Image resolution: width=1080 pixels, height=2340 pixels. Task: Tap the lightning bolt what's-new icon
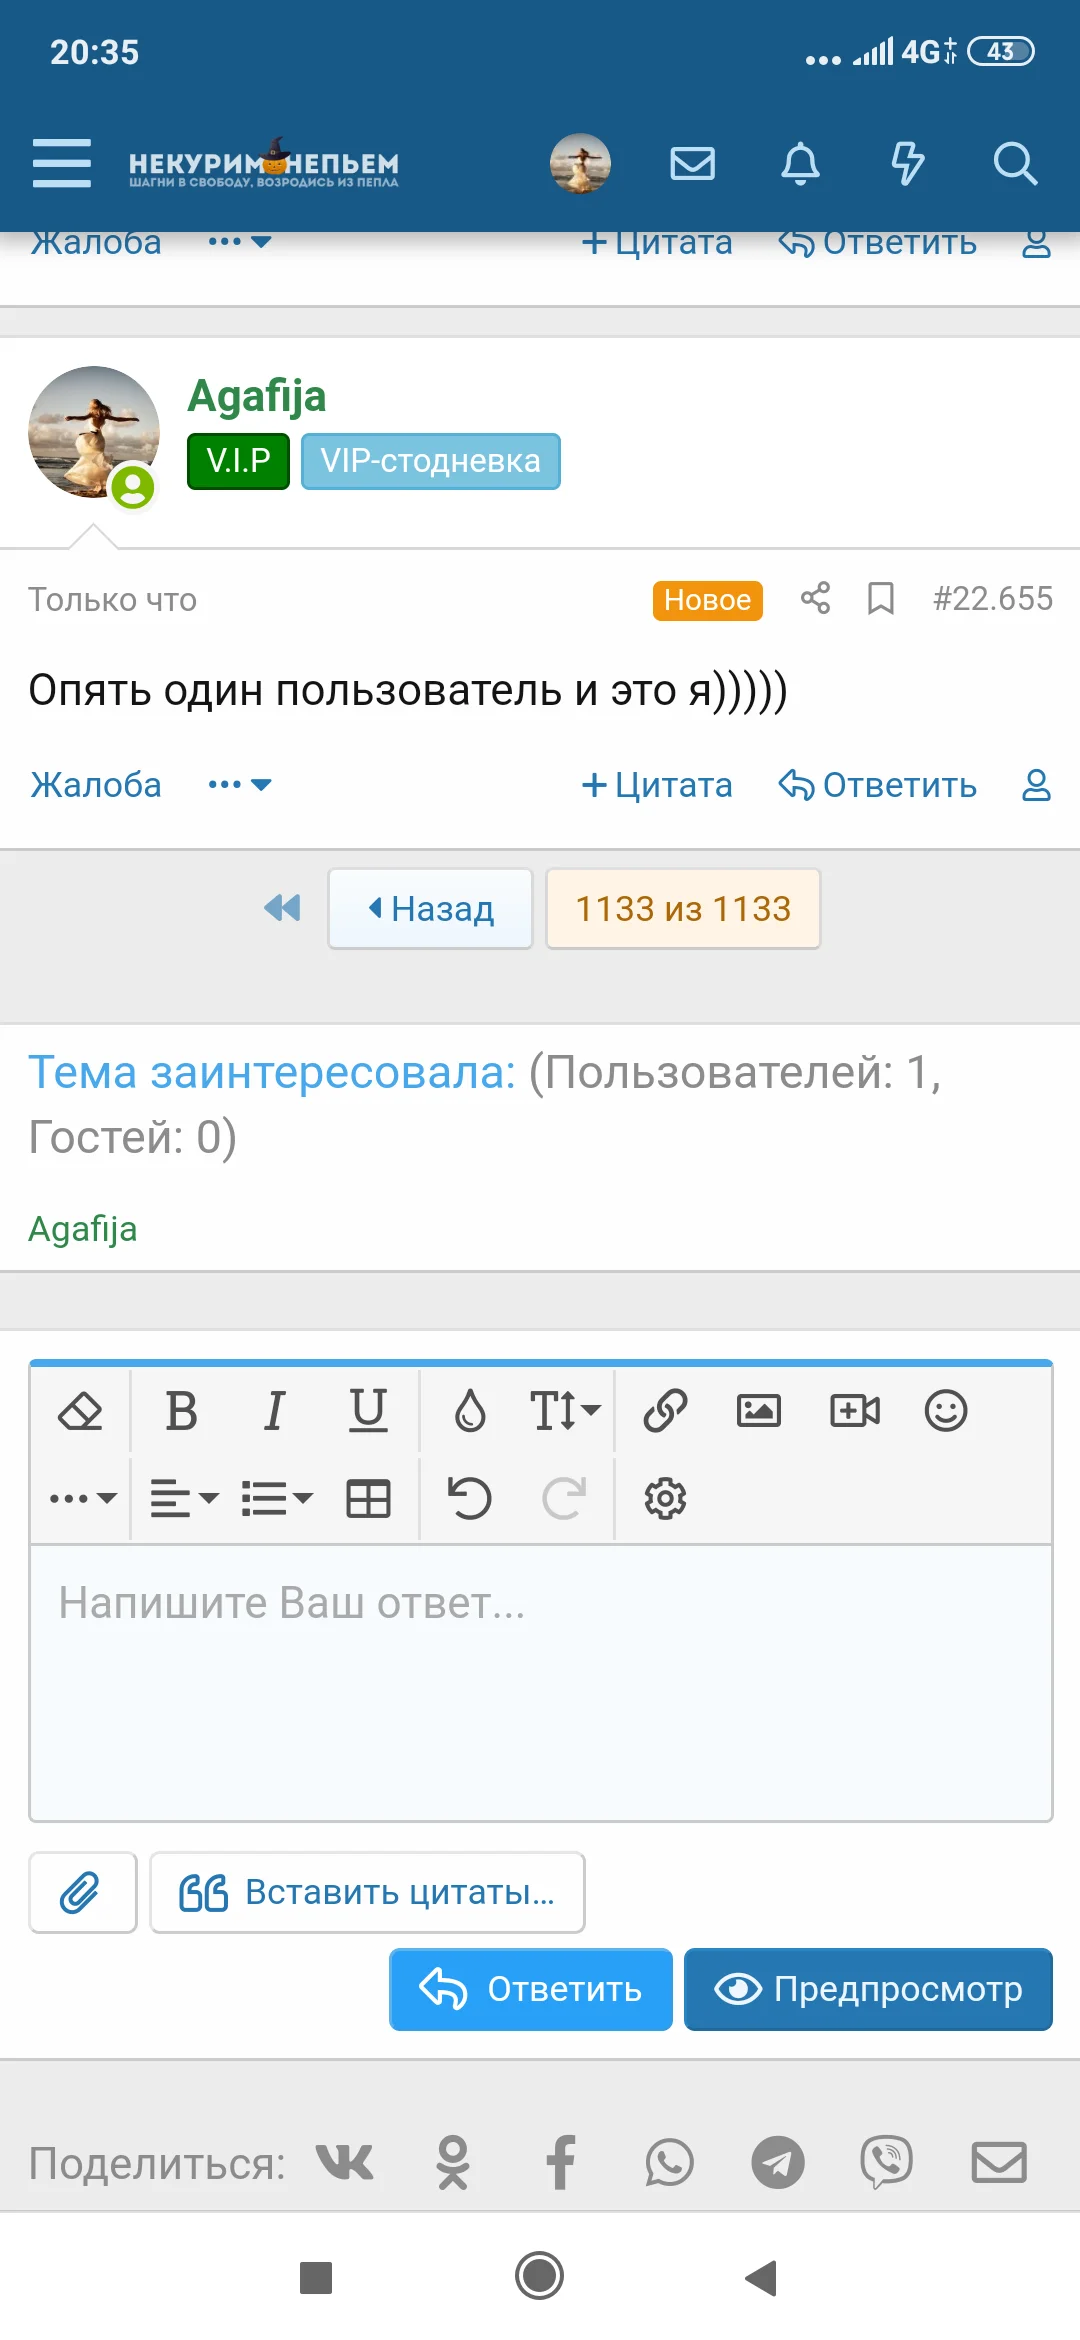pyautogui.click(x=907, y=163)
